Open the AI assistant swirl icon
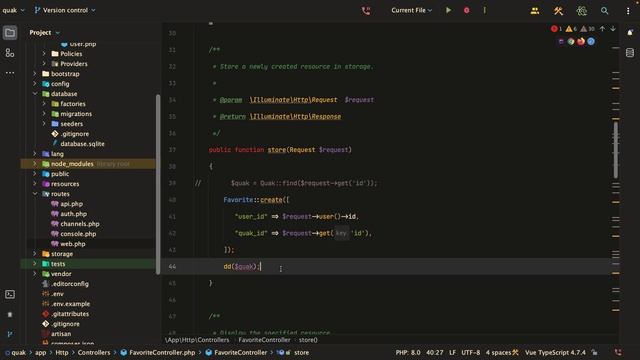 tap(581, 11)
